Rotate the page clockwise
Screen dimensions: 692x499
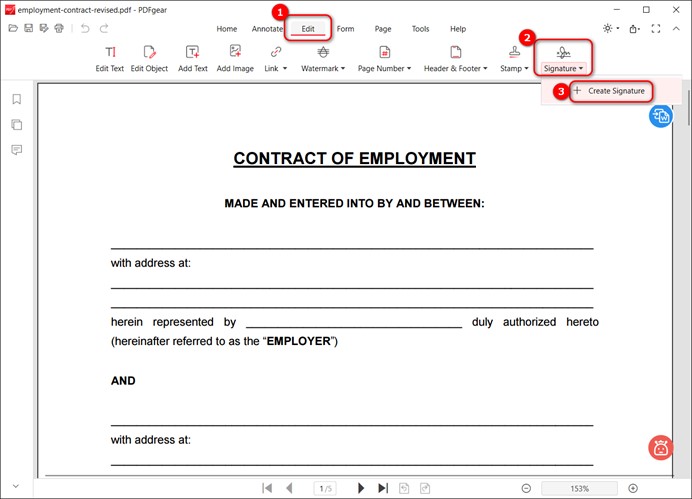(425, 488)
